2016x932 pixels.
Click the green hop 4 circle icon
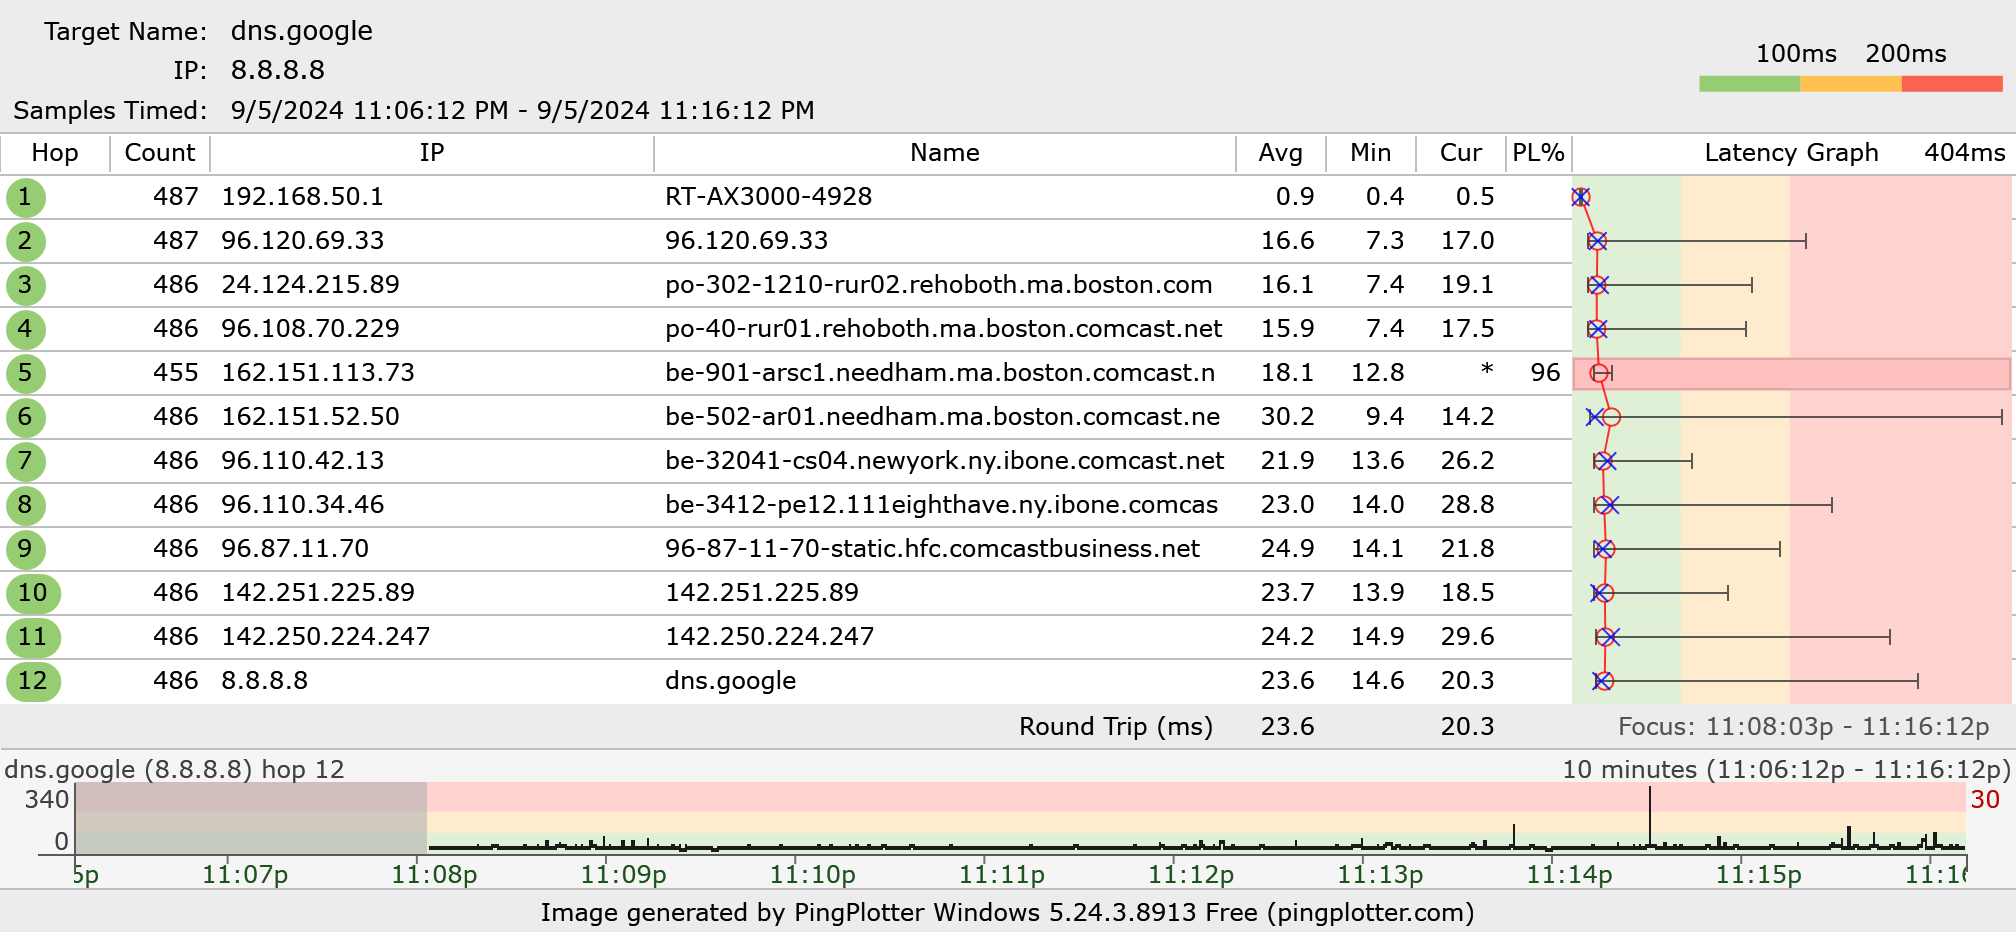click(x=25, y=329)
